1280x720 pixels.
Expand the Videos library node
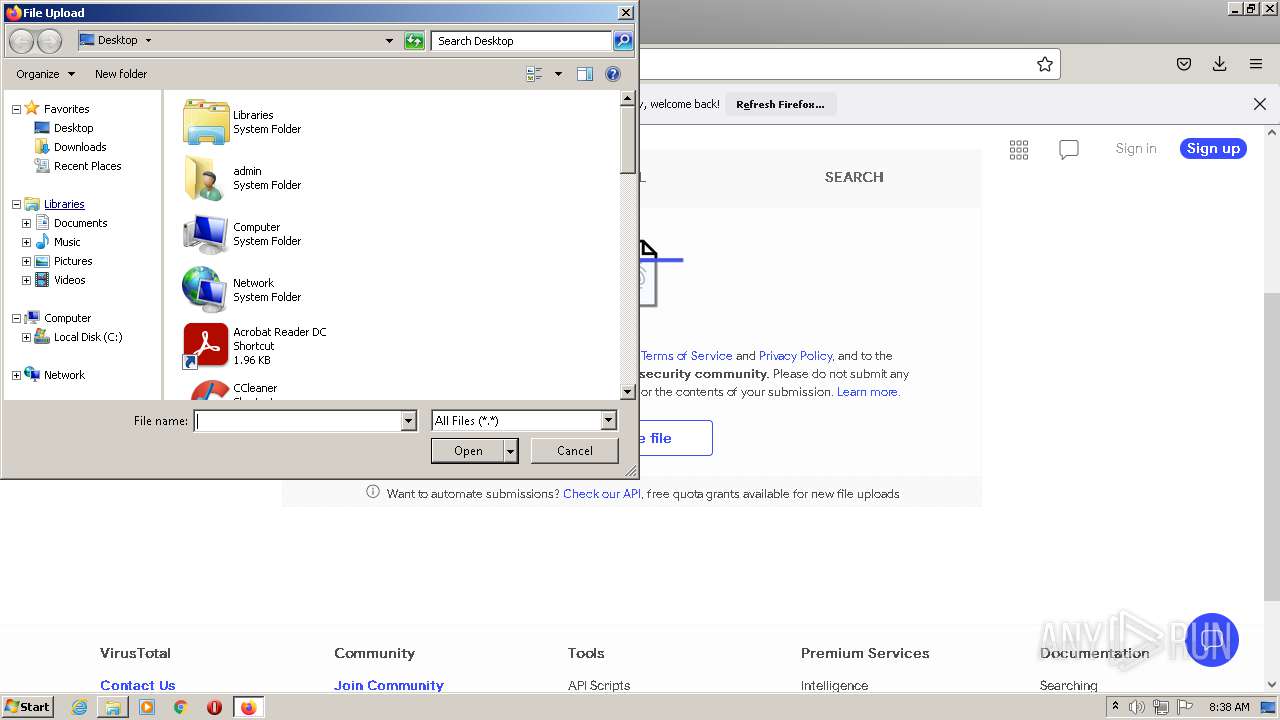26,280
